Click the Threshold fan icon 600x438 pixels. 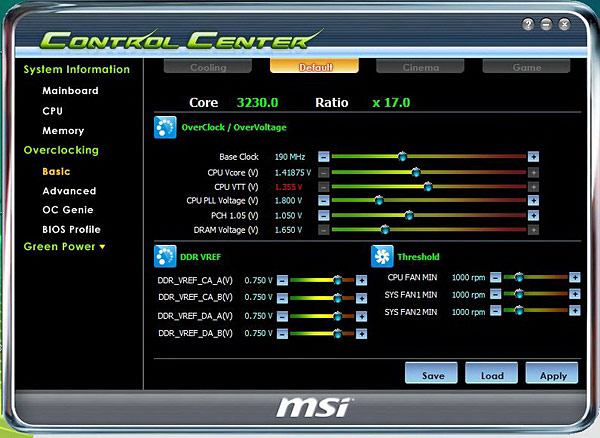382,256
